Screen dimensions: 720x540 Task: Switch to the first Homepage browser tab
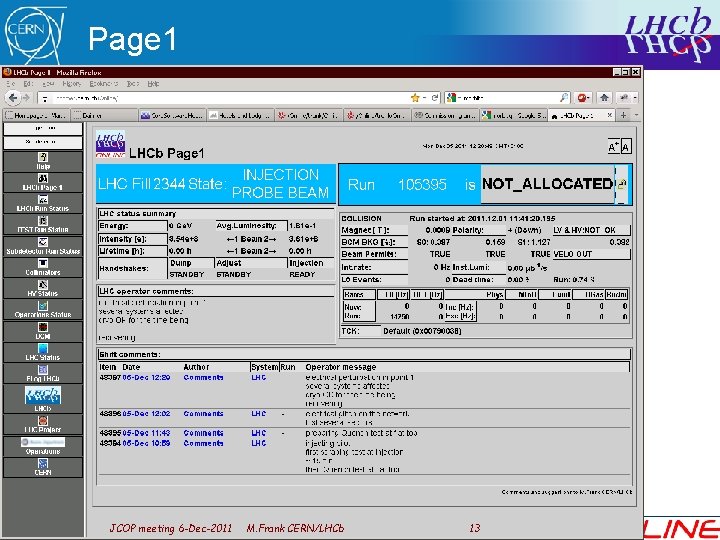36,115
